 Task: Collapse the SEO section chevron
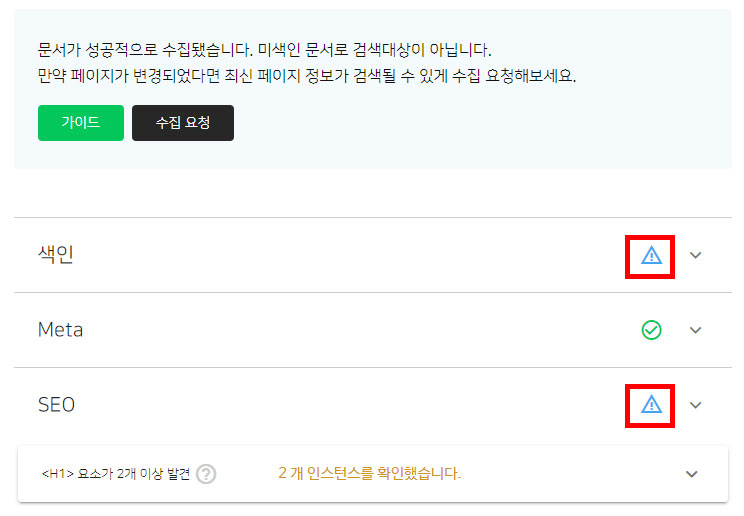tap(695, 405)
